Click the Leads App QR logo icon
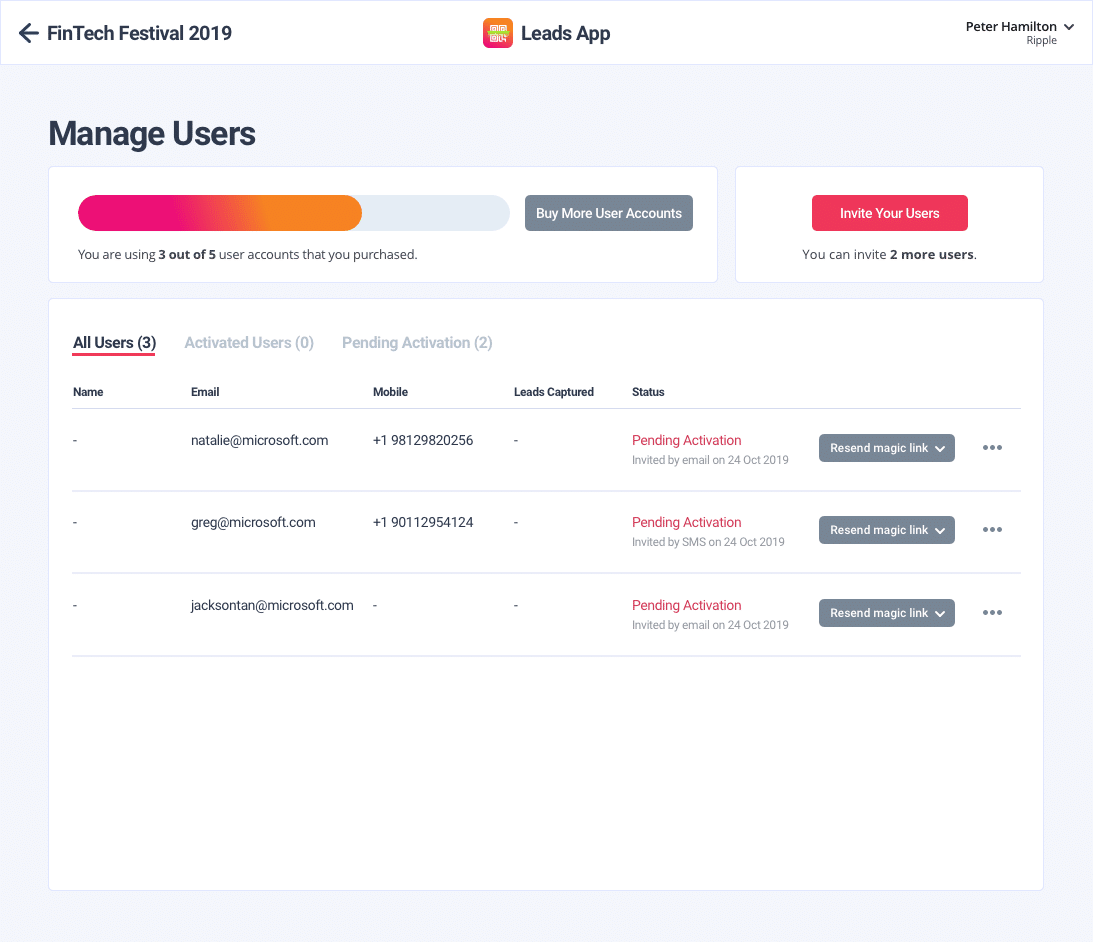1093x942 pixels. (498, 33)
